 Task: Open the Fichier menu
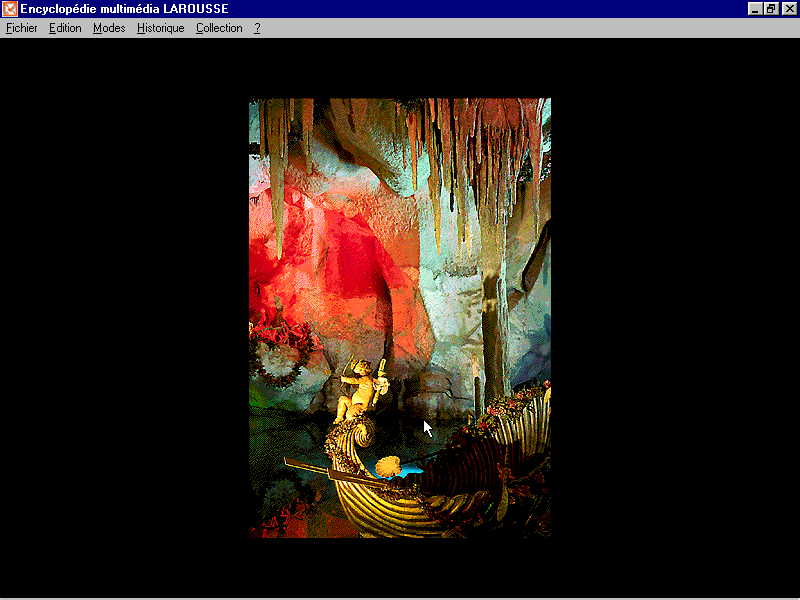coord(21,28)
